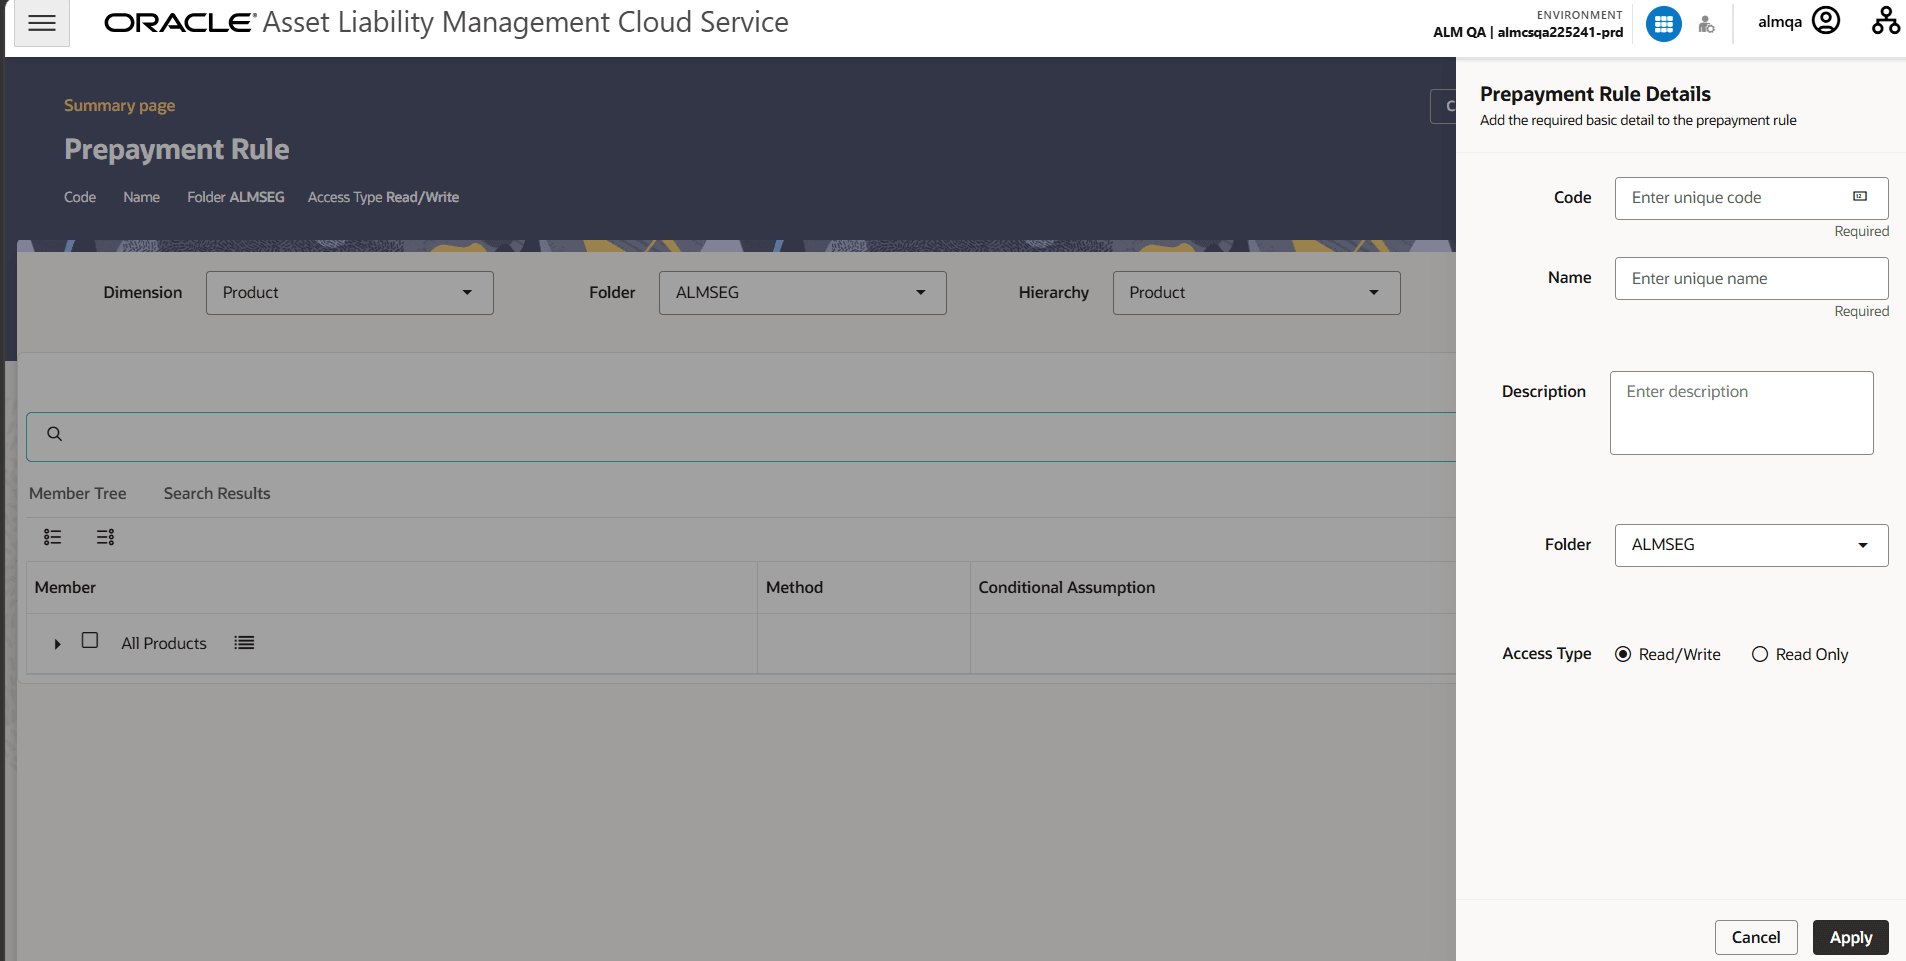This screenshot has height=961, width=1906.
Task: Tick the All Products checkbox
Action: 90,640
